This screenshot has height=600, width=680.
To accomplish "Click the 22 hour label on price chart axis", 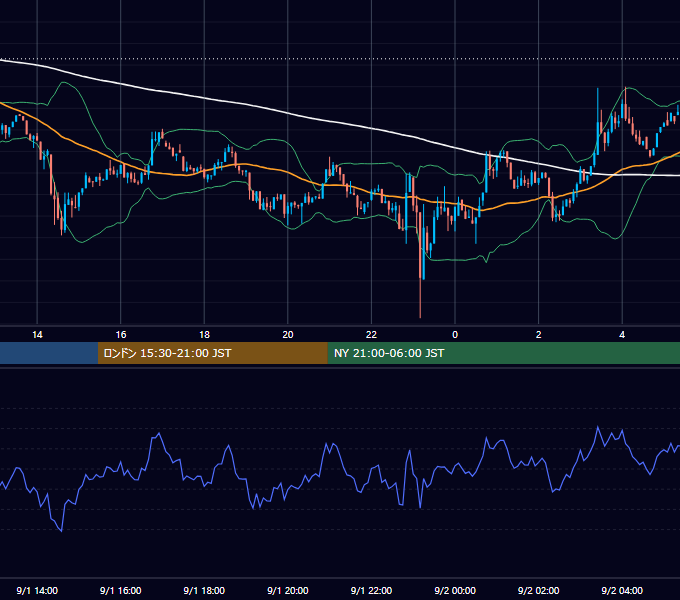I will 371,335.
